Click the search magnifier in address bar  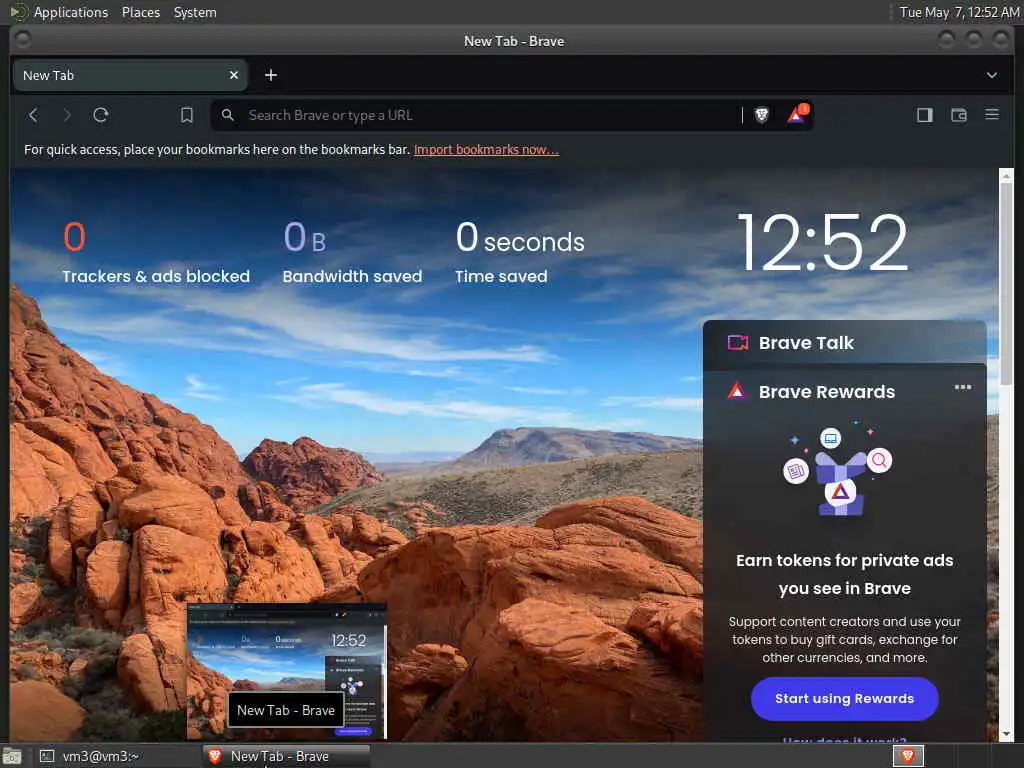(227, 115)
